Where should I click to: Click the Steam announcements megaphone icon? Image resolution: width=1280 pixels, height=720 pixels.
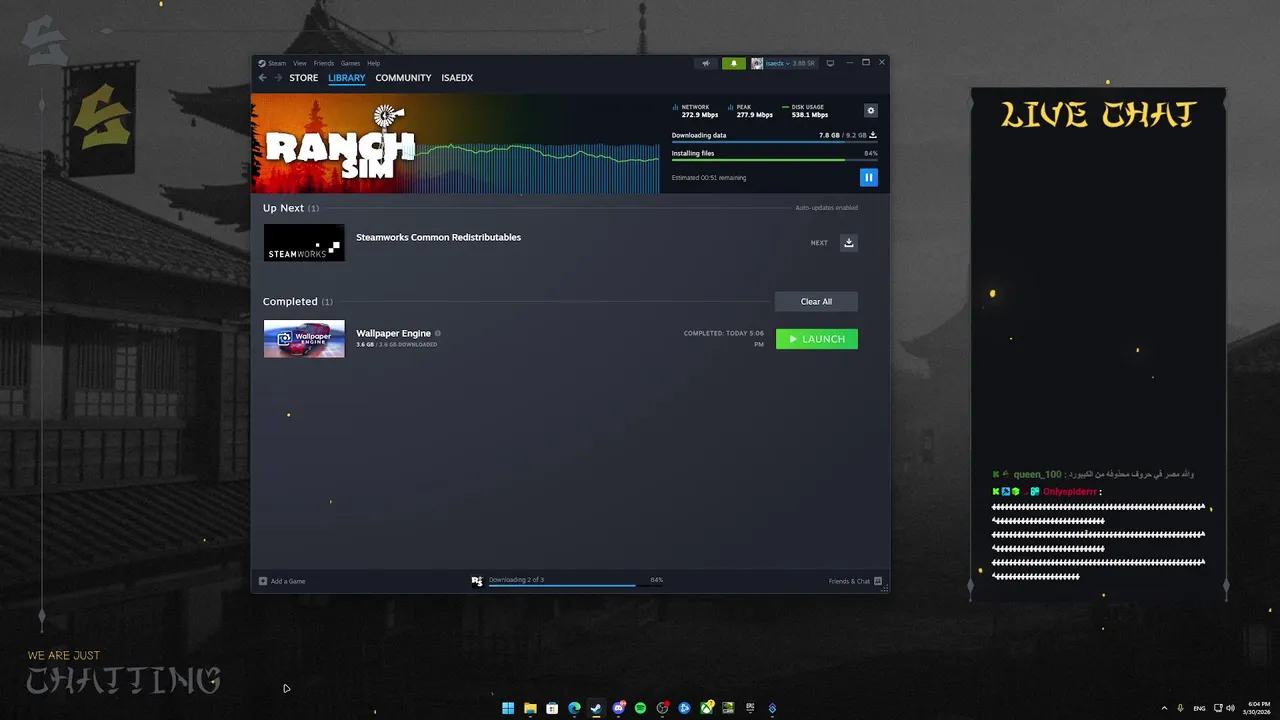(x=706, y=63)
